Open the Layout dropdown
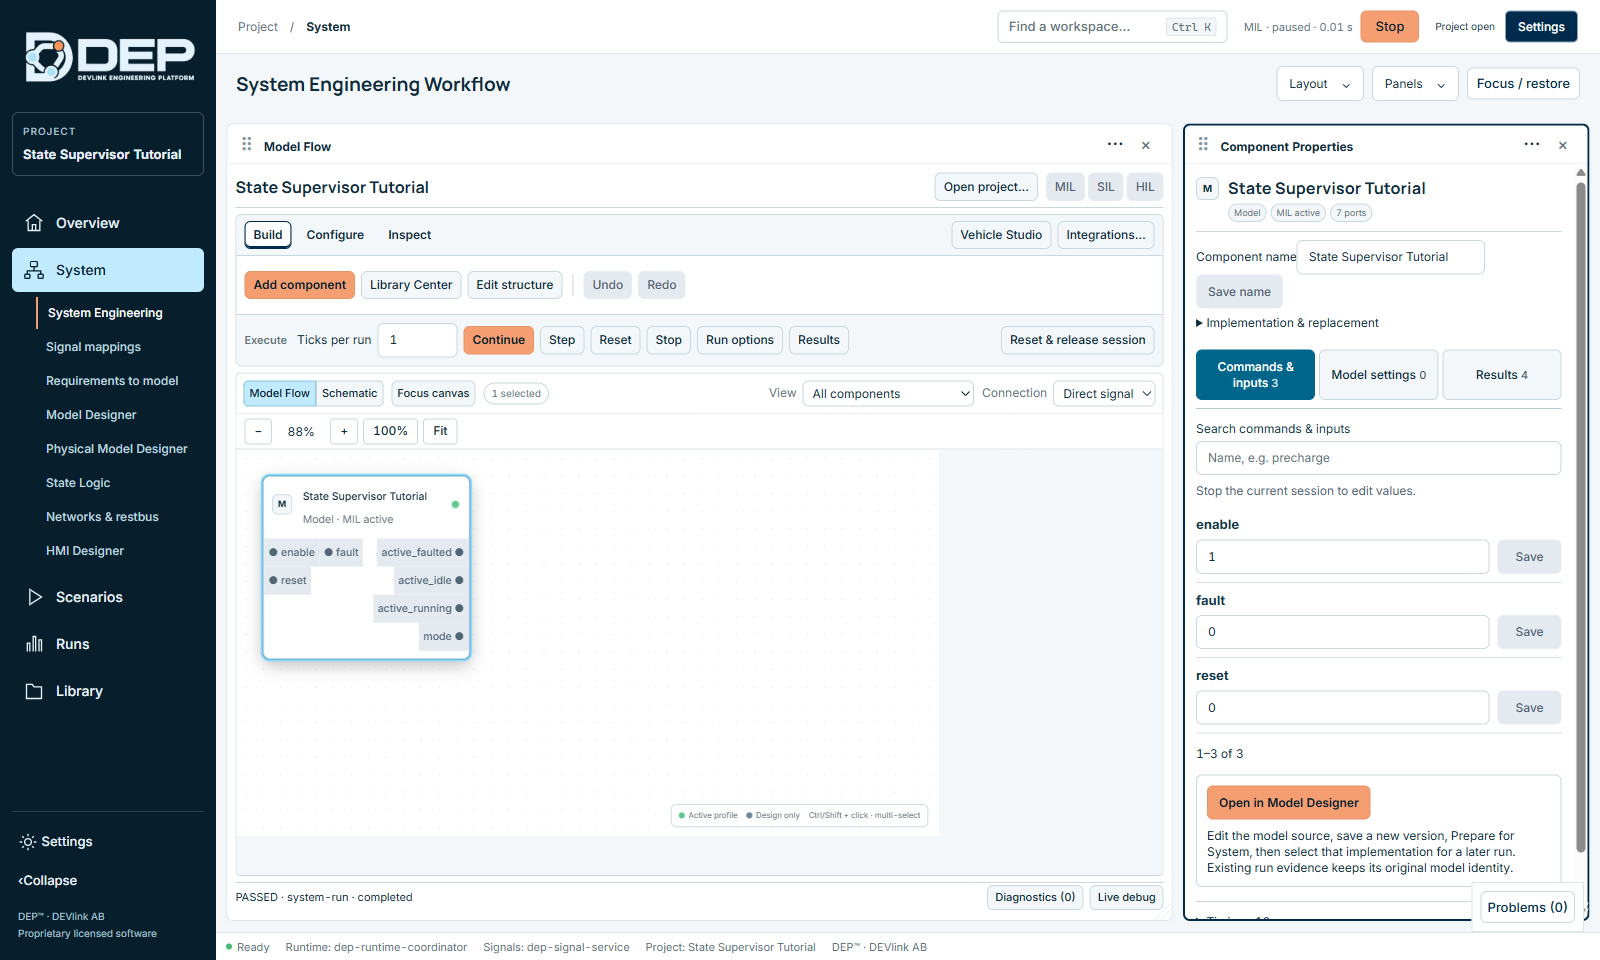The height and width of the screenshot is (960, 1600). (1320, 84)
